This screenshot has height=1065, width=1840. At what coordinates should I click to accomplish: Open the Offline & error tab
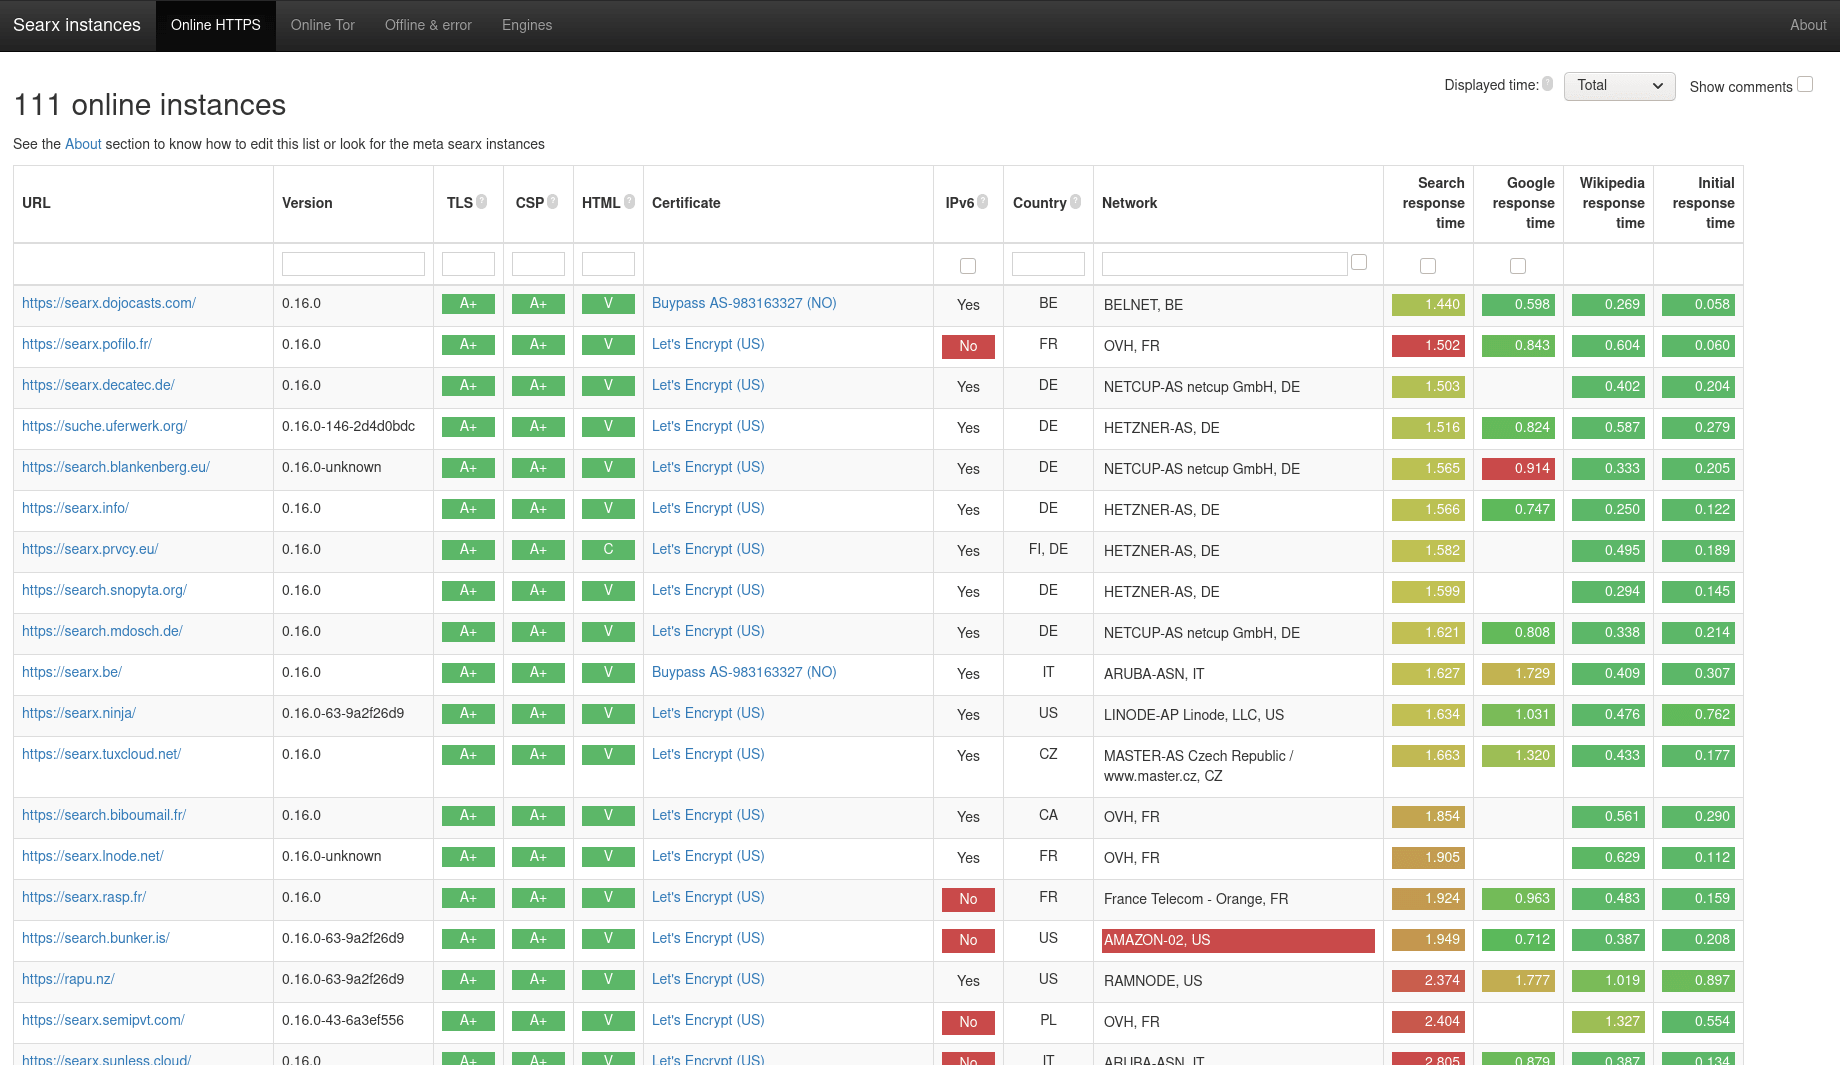point(428,25)
